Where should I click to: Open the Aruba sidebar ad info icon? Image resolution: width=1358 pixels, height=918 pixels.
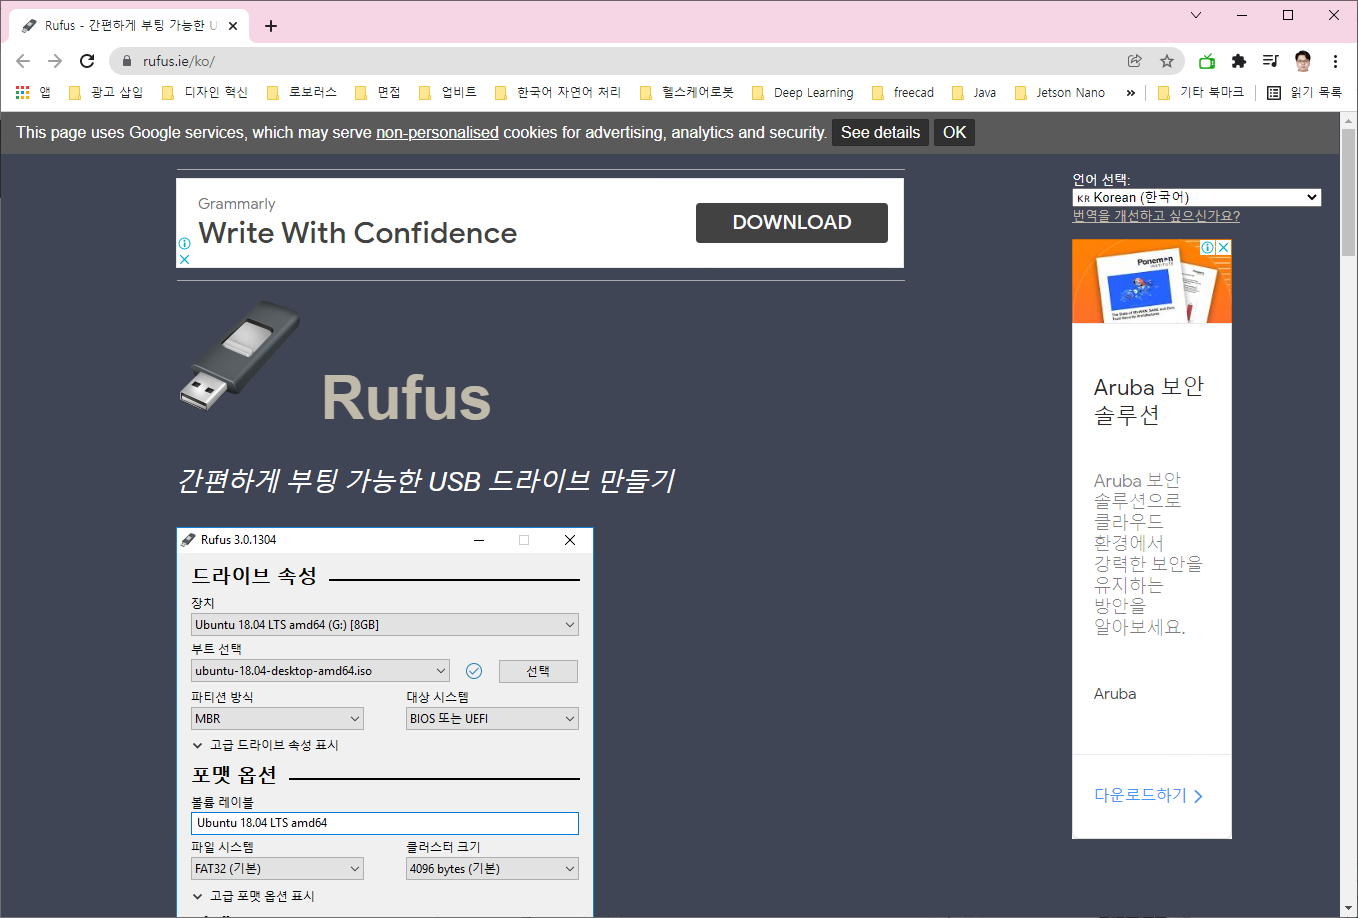pyautogui.click(x=1207, y=247)
